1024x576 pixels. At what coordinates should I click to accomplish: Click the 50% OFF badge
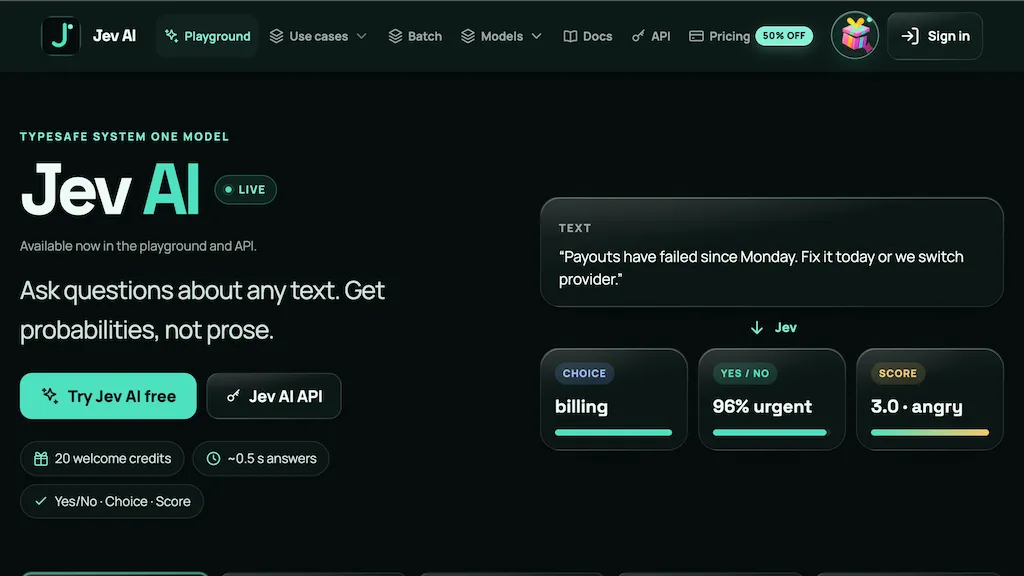click(784, 36)
